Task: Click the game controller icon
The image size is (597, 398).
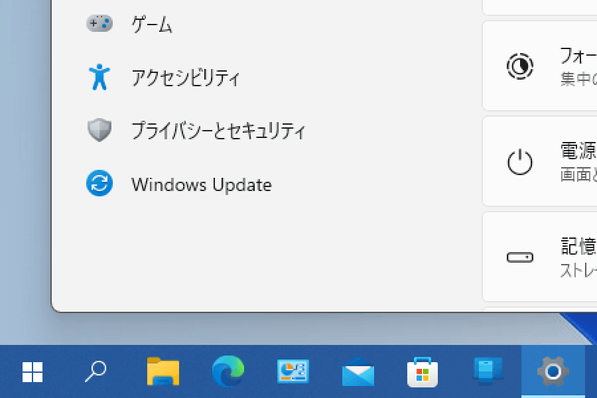Action: pyautogui.click(x=99, y=24)
